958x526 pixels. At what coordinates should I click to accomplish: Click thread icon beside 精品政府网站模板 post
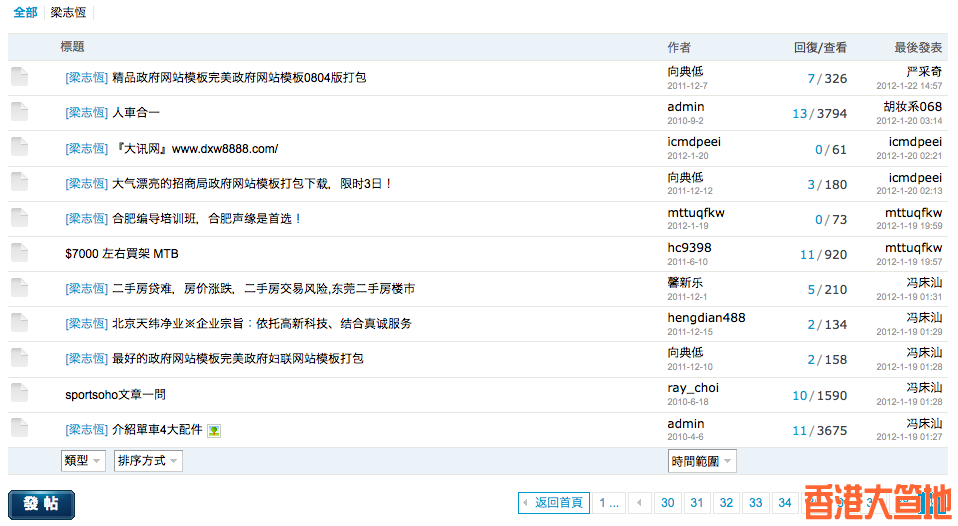(20, 77)
